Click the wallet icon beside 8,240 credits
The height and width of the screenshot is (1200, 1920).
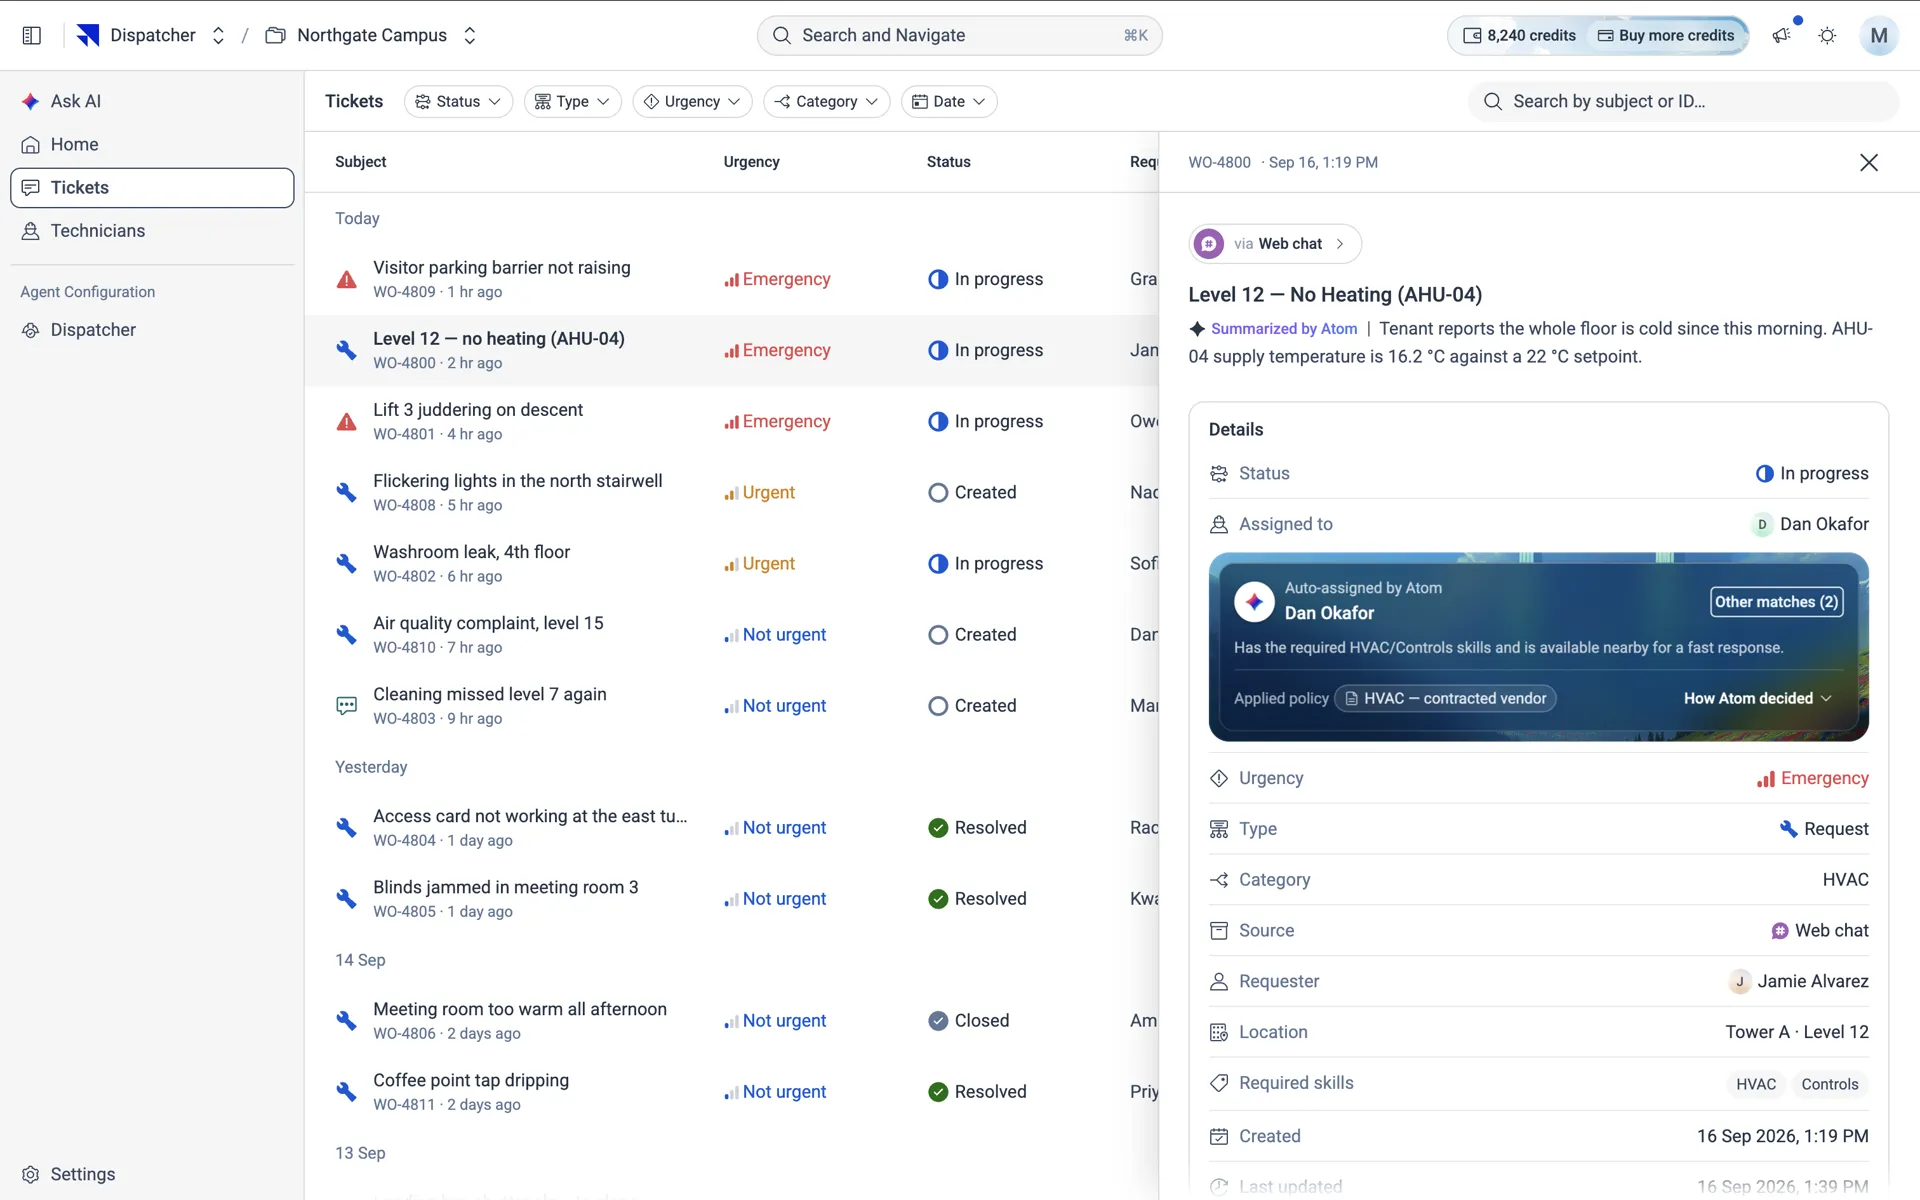(x=1472, y=36)
